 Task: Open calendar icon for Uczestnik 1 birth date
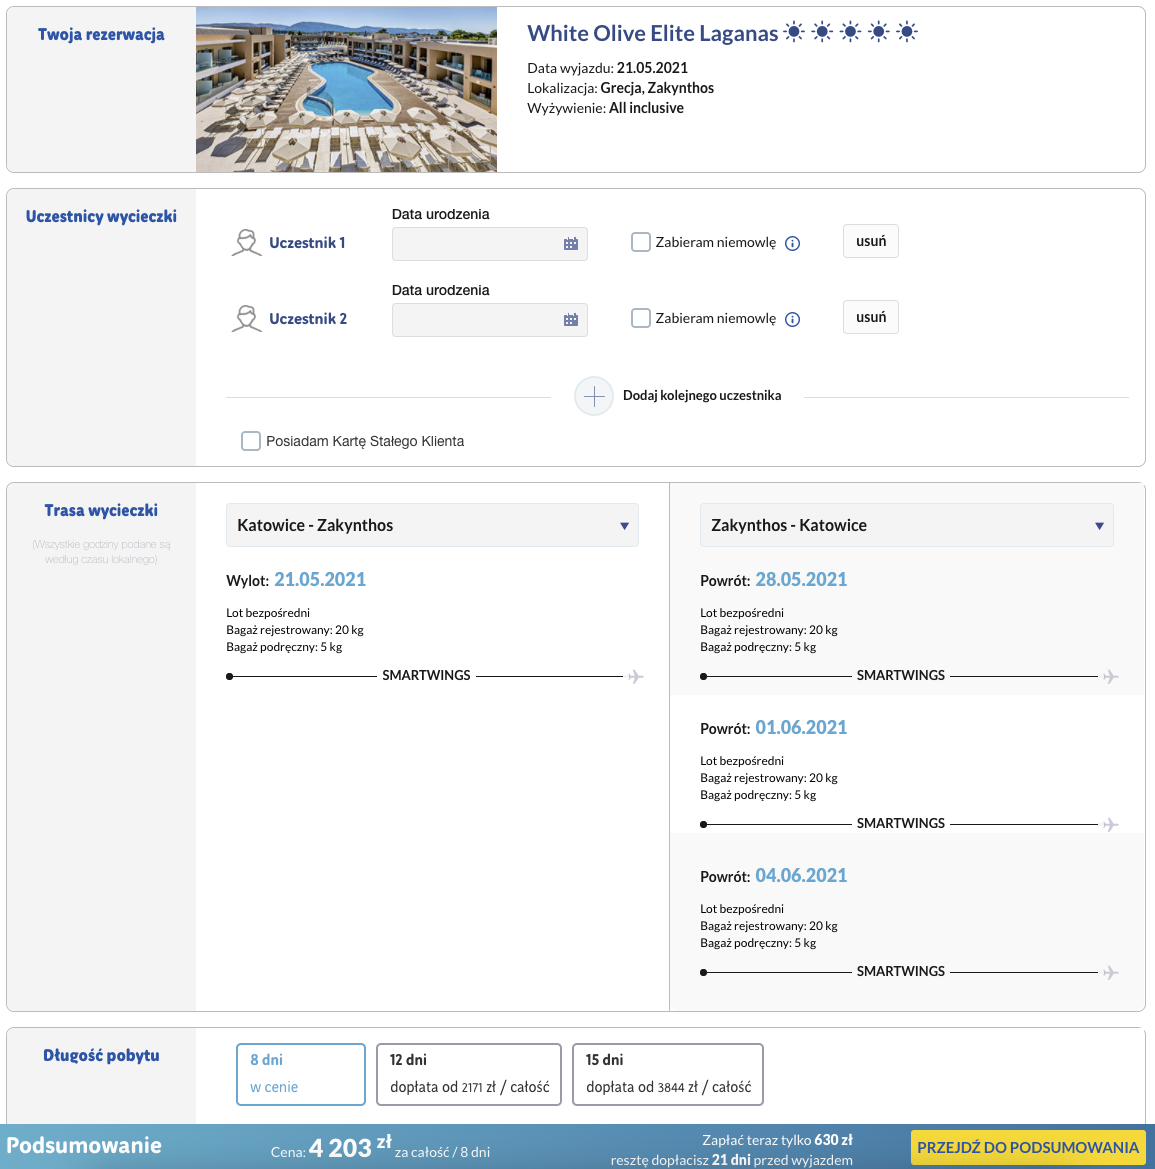coord(570,244)
